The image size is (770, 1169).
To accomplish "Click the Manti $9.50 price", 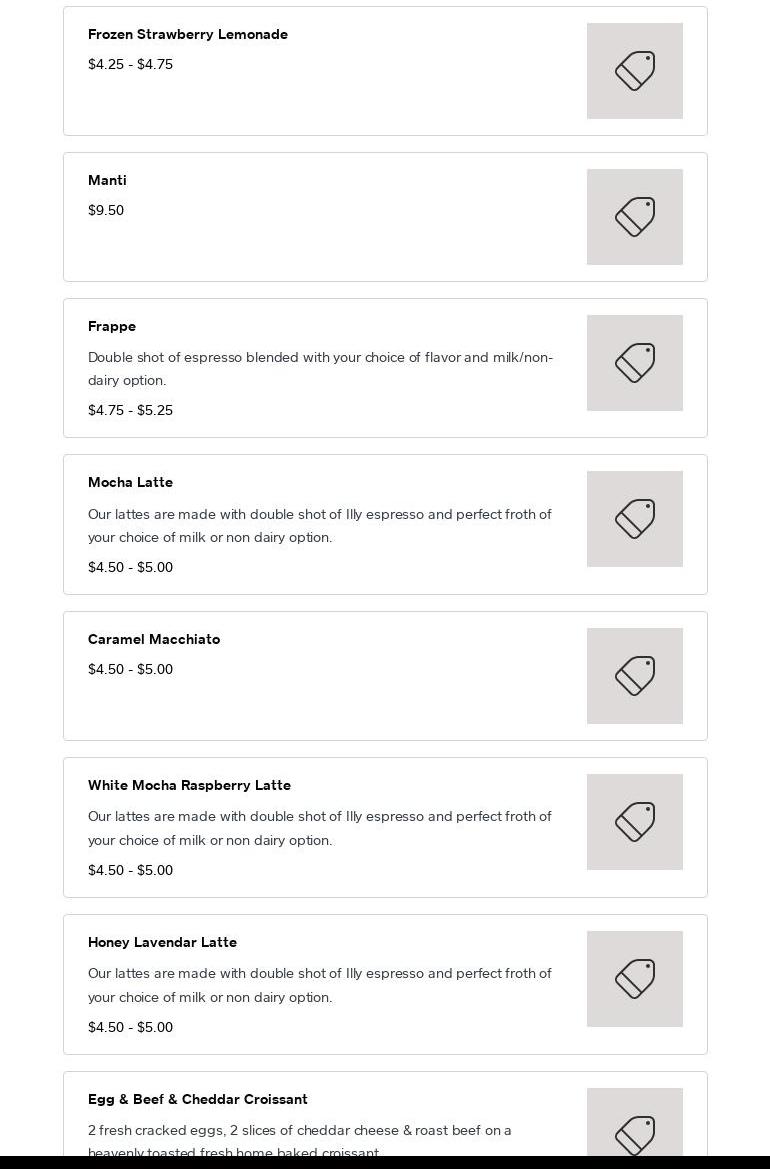I will click(x=106, y=210).
